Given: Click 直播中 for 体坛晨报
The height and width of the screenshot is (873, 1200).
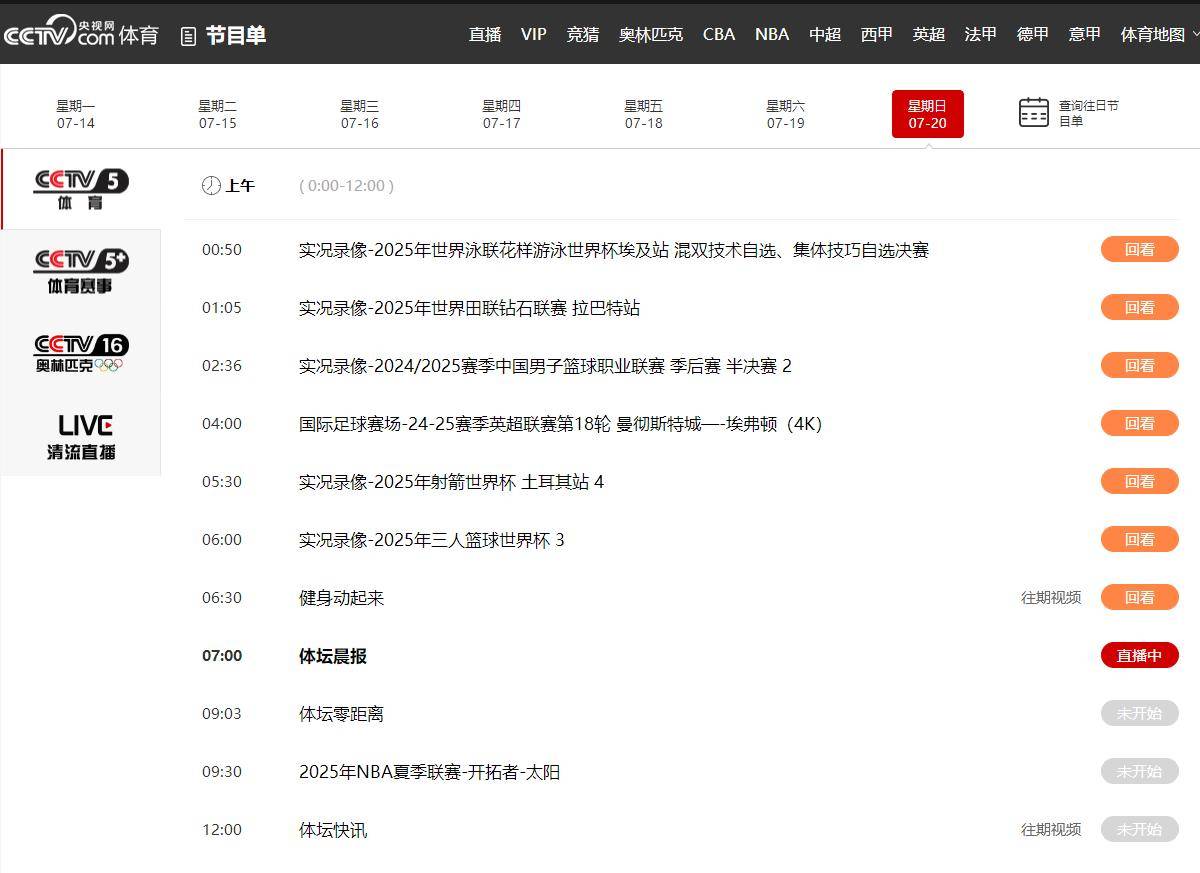Looking at the screenshot, I should pyautogui.click(x=1140, y=655).
